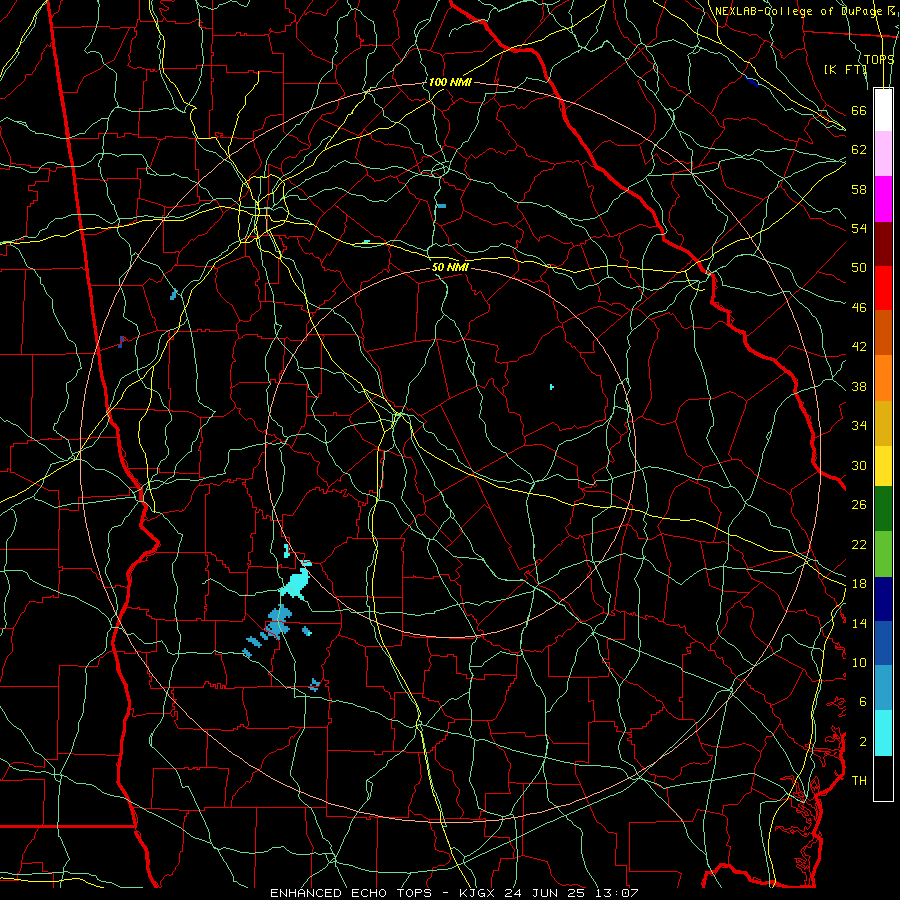Click the medium blue legend swatch

point(883,643)
